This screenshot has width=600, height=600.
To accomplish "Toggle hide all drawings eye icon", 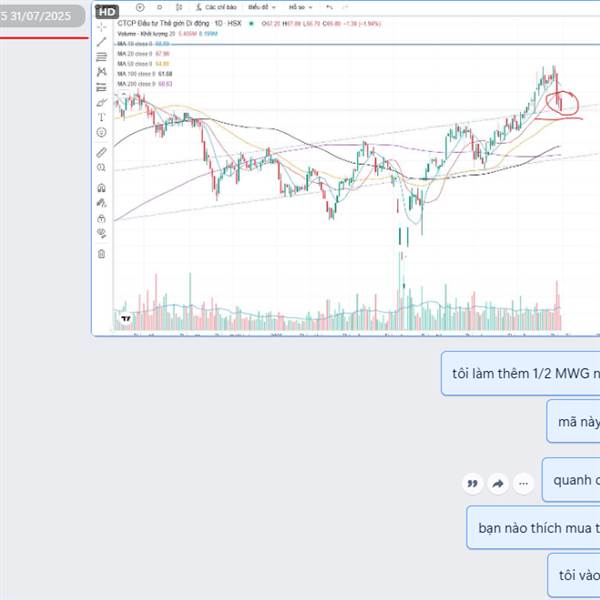I will (101, 233).
